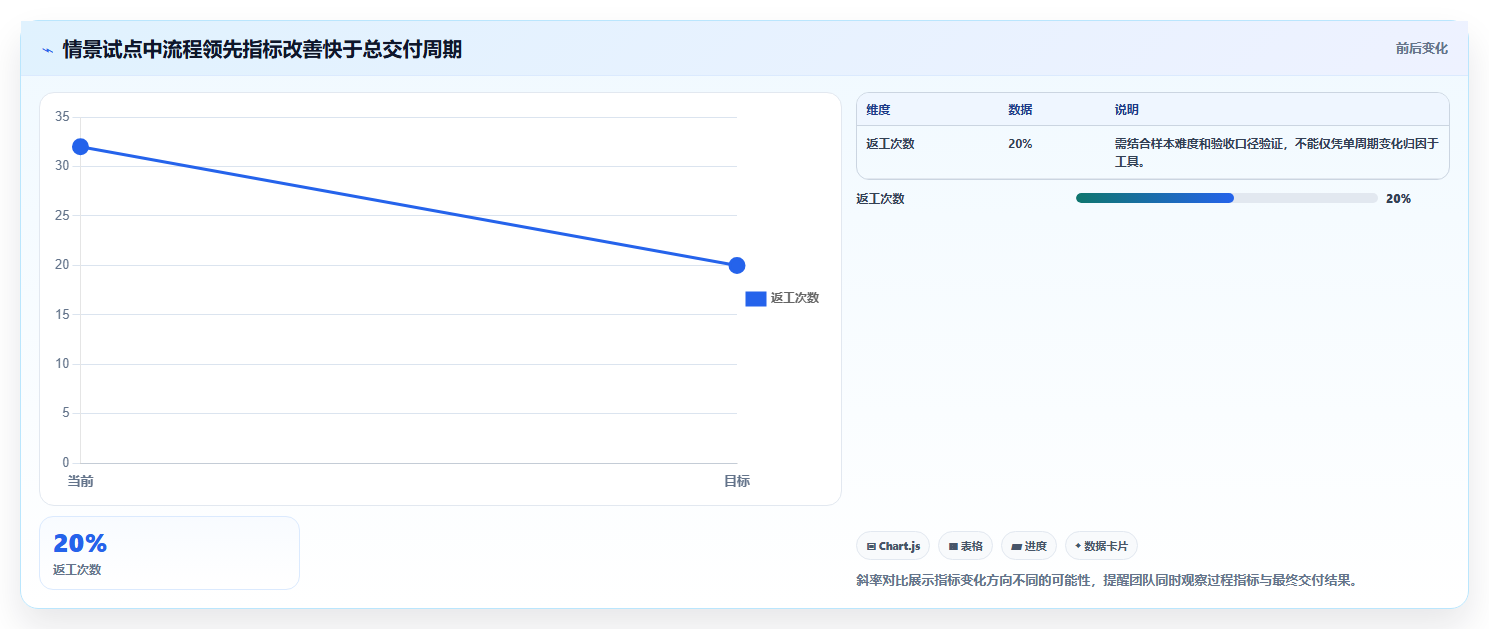Click the 返工次数 label under the large 20%
The width and height of the screenshot is (1489, 629).
77,569
